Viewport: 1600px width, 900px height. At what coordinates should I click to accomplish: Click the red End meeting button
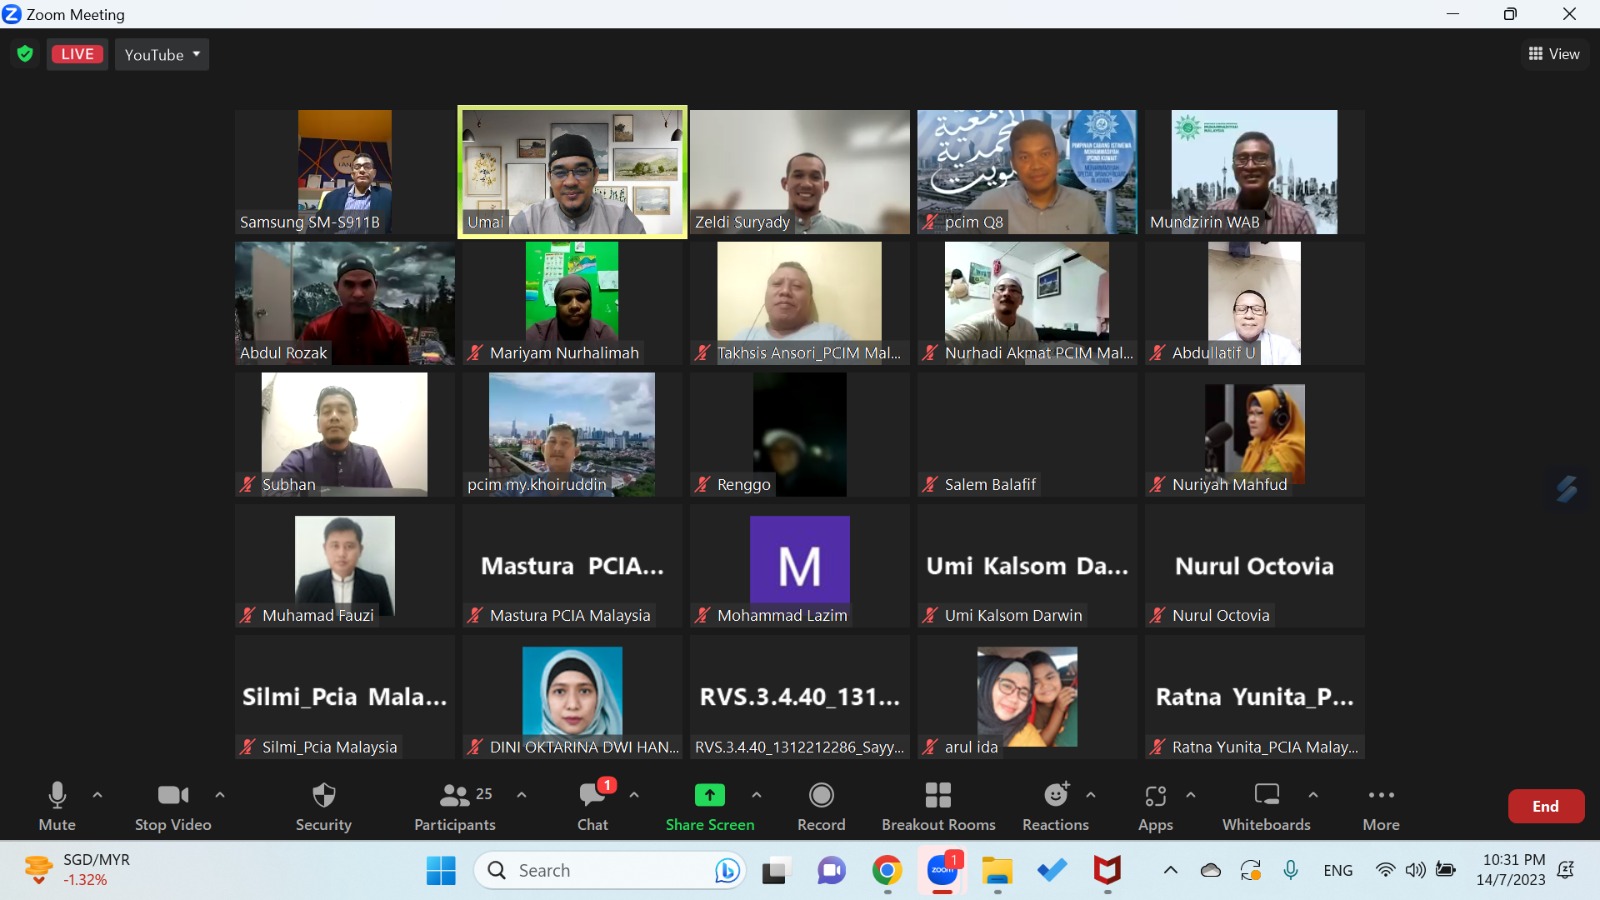1545,806
